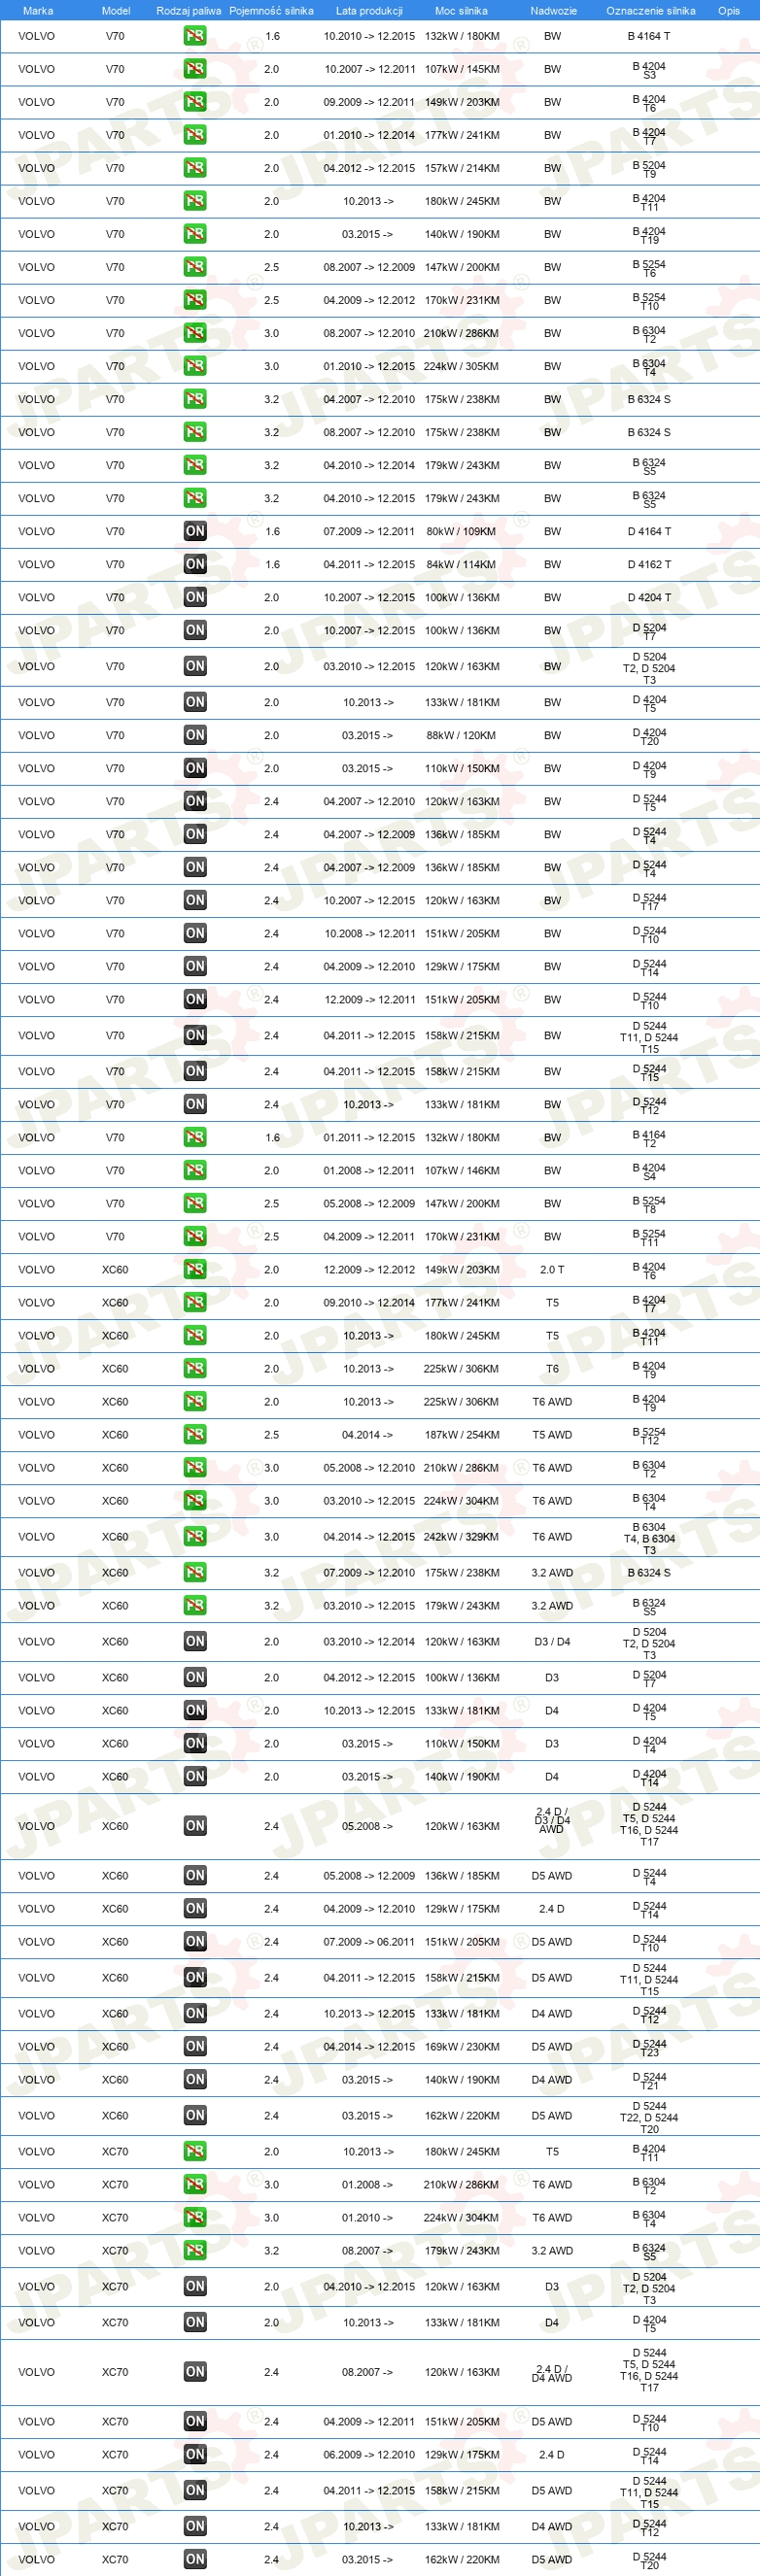Image resolution: width=760 pixels, height=2576 pixels.
Task: Click PB icon in the 157kW / 214KM row
Action: (195, 168)
